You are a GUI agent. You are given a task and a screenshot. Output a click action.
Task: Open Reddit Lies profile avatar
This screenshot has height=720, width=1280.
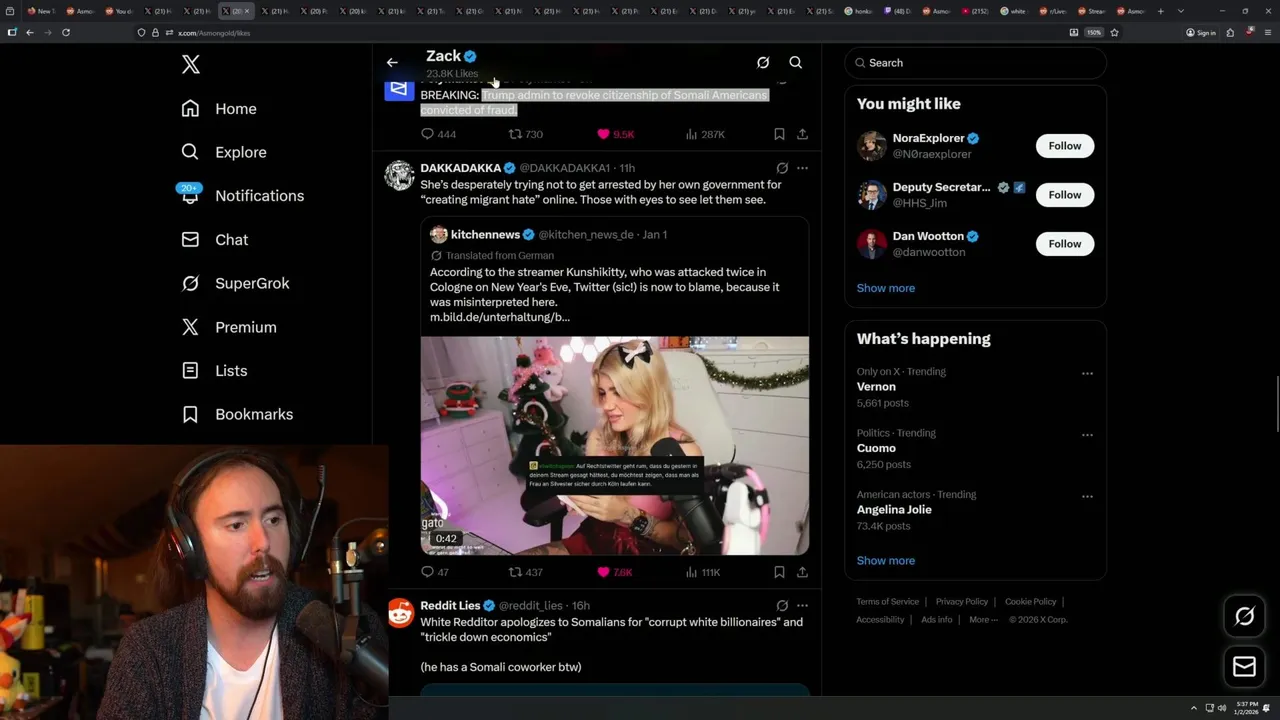click(399, 613)
